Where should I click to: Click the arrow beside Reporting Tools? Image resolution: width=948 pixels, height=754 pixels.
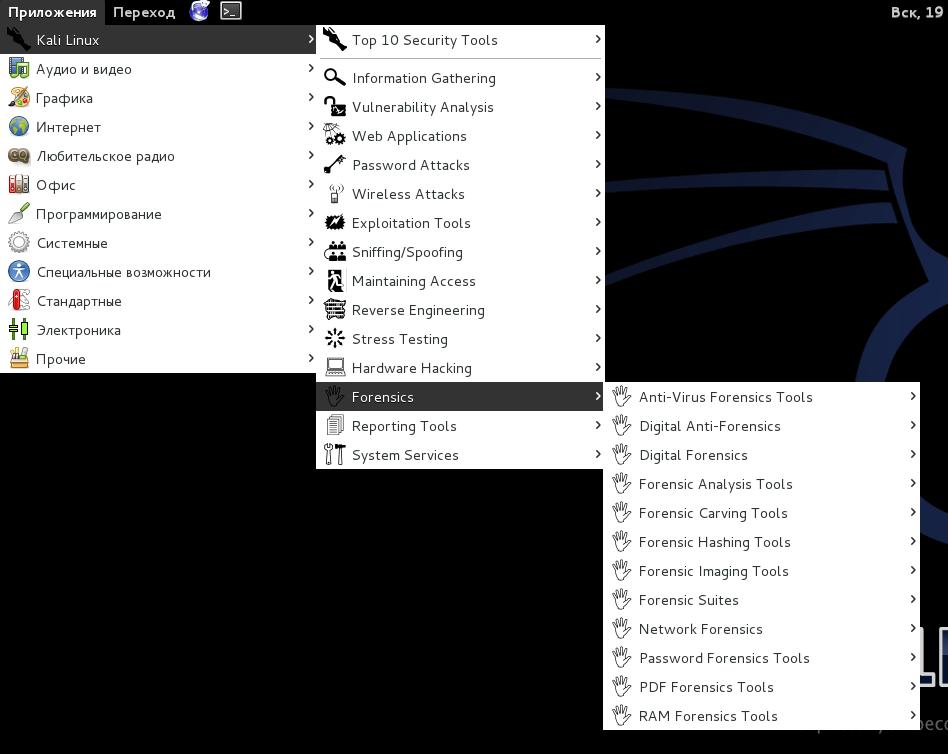click(597, 425)
